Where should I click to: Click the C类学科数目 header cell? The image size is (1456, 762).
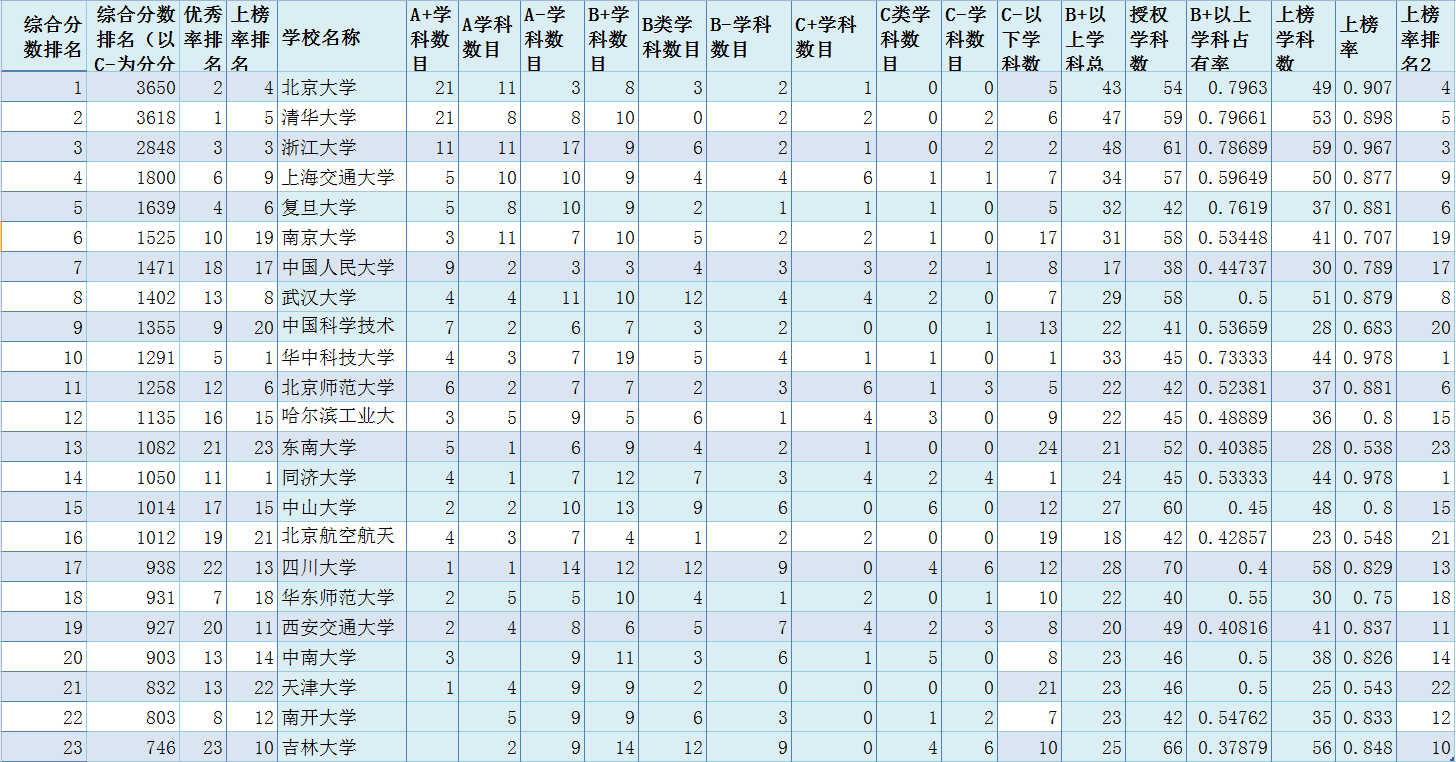tap(909, 36)
